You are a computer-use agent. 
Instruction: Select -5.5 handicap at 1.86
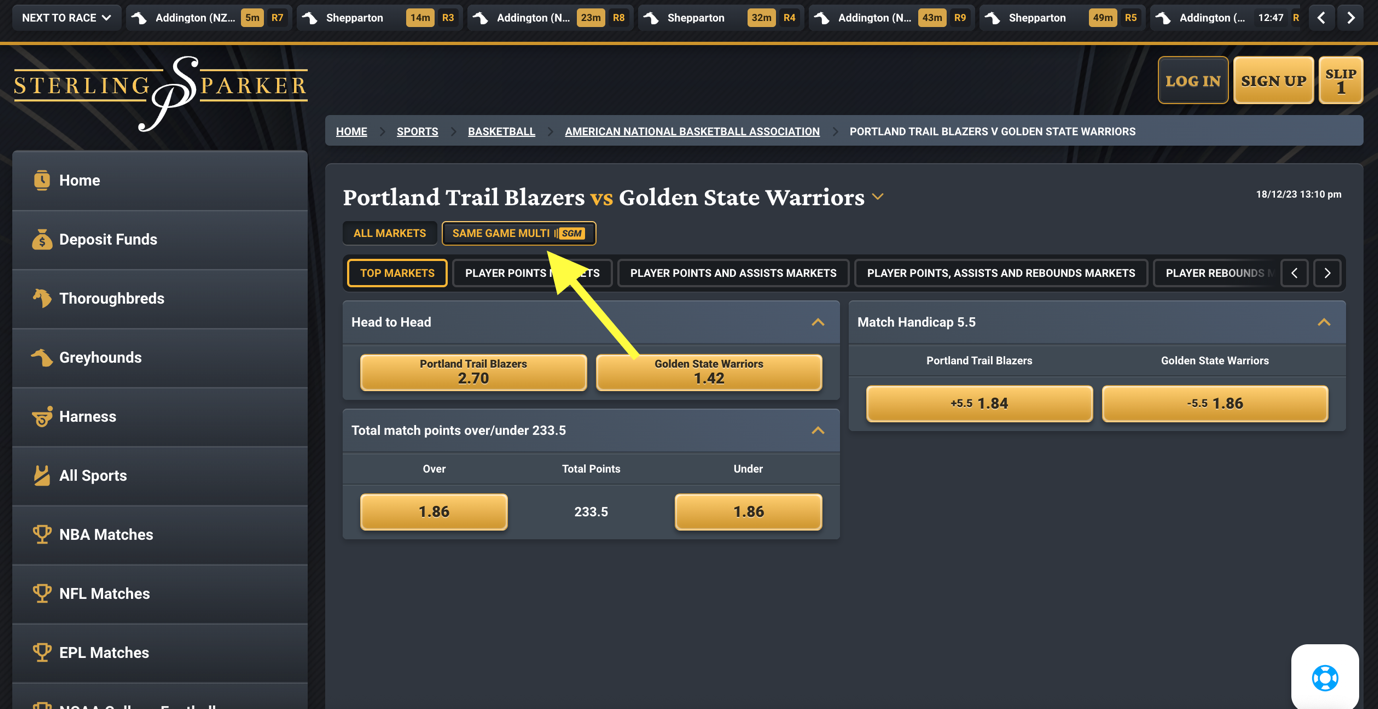(1215, 403)
